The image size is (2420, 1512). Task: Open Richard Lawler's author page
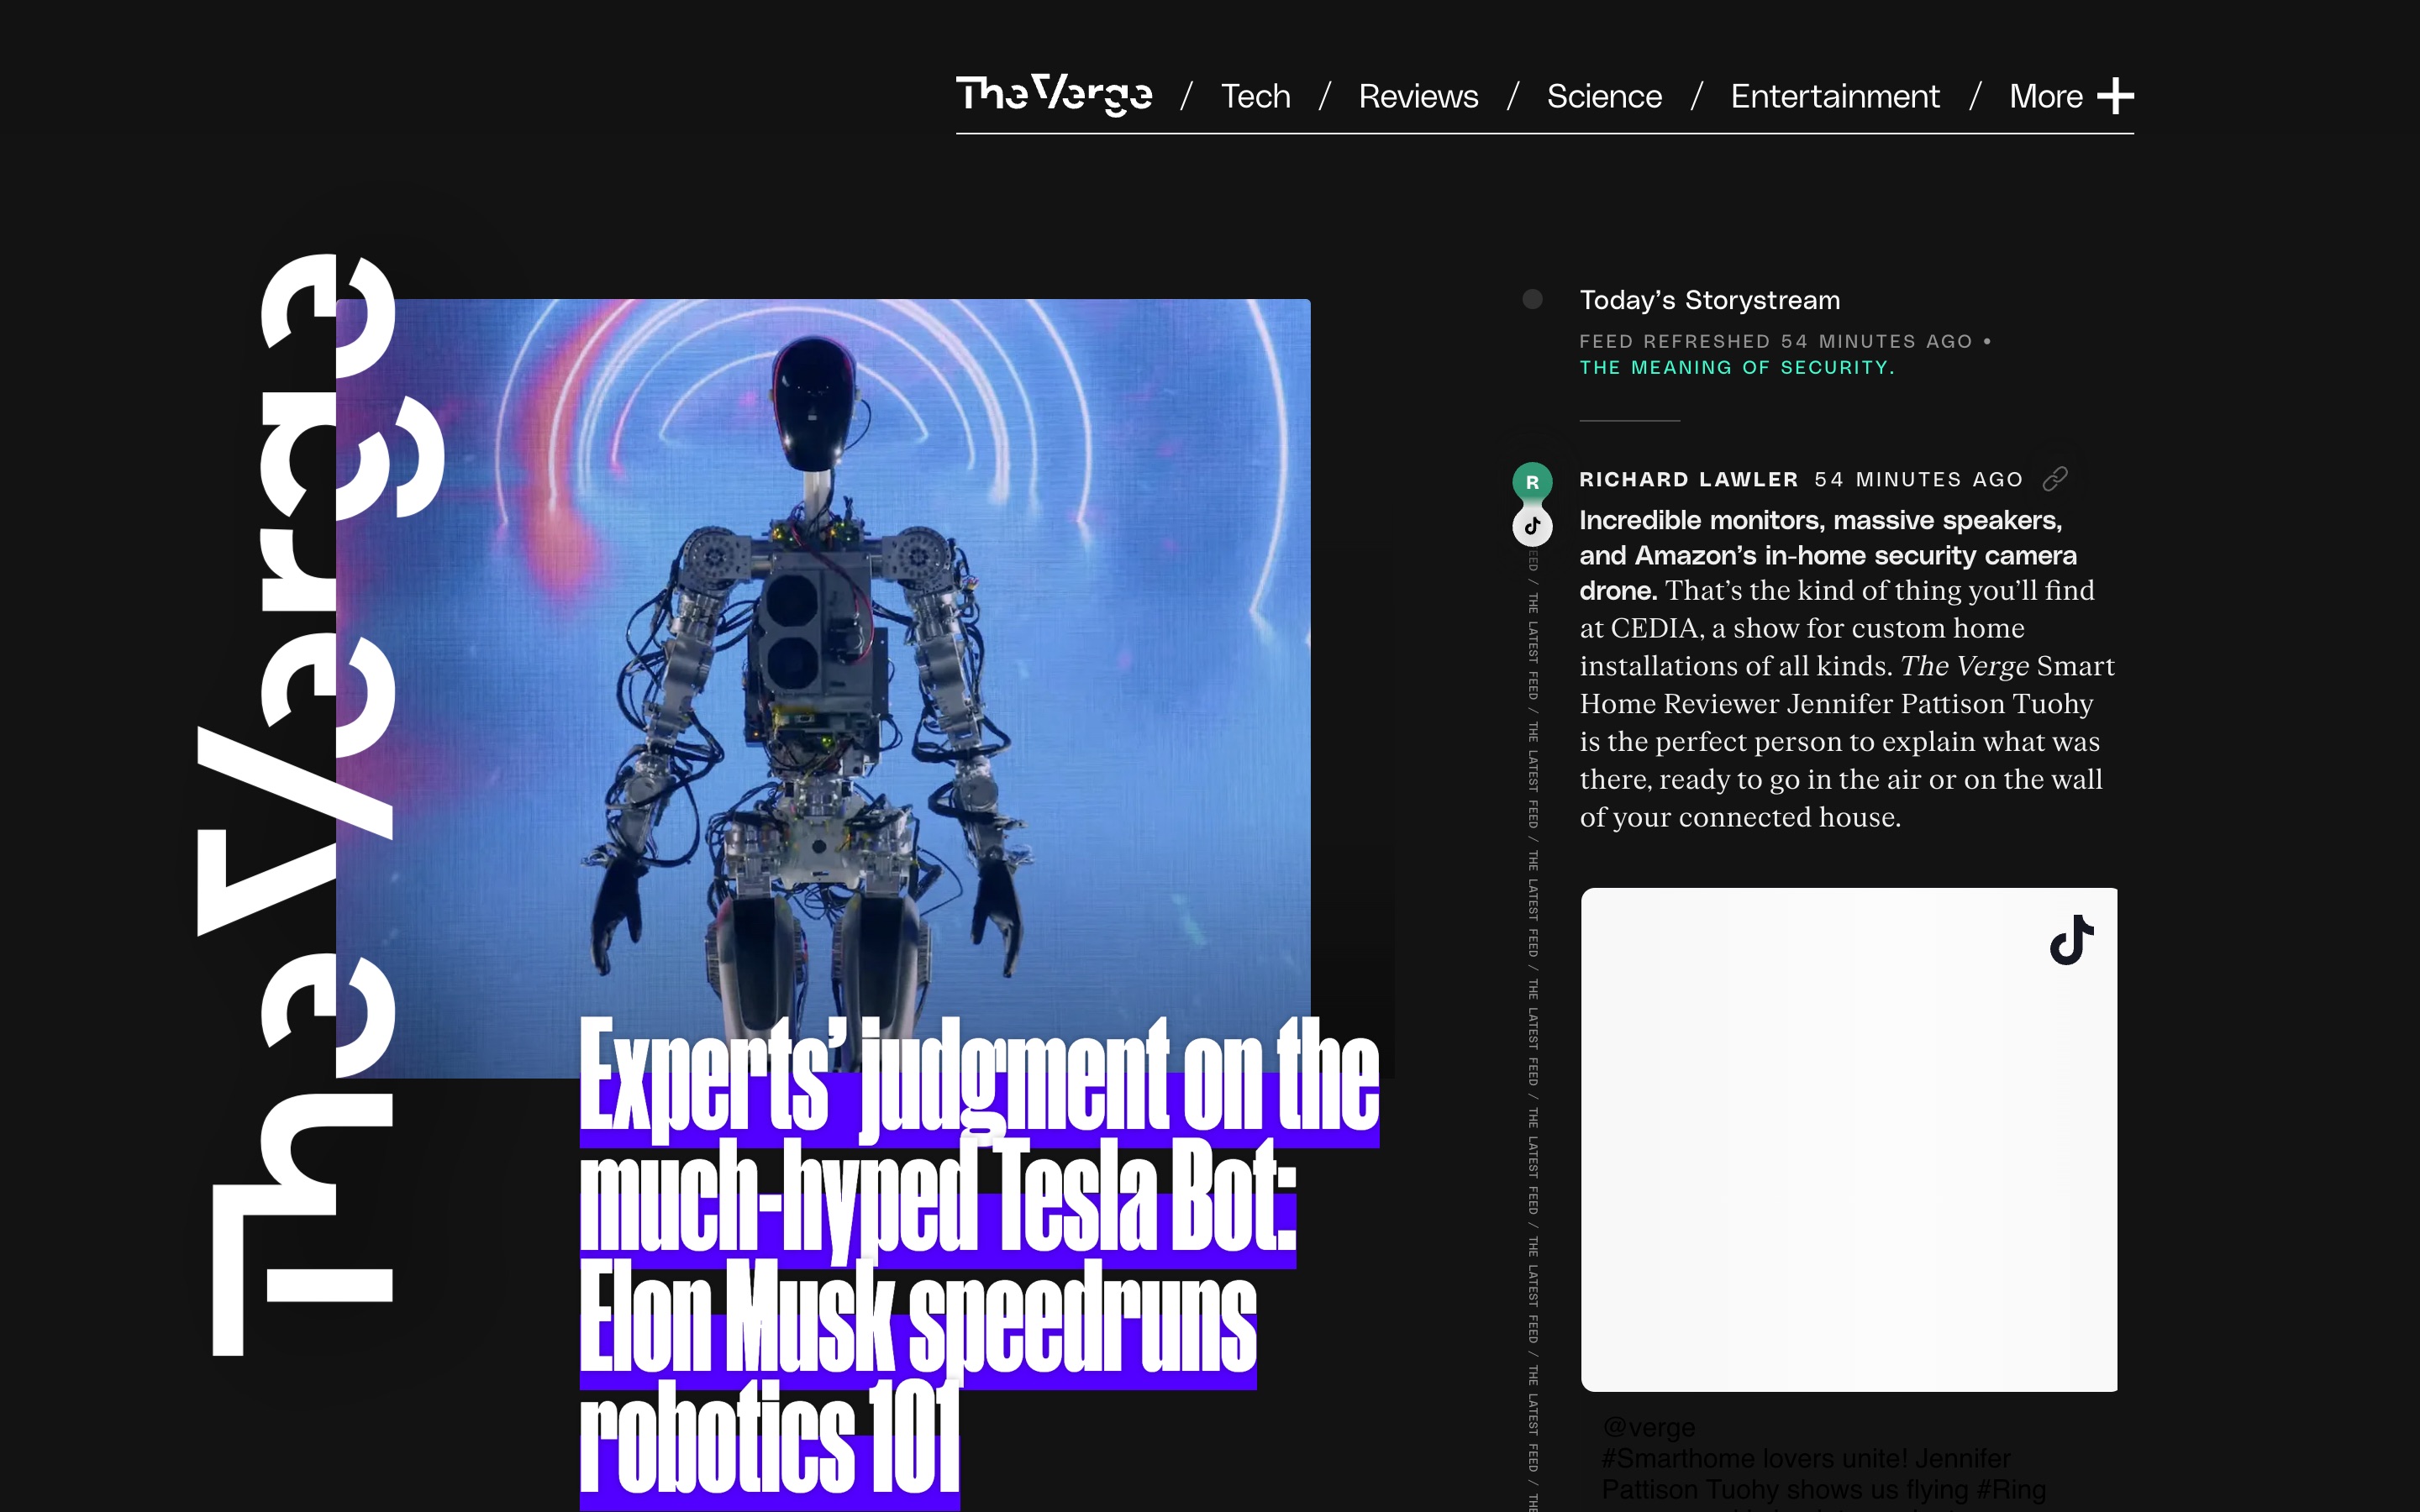click(x=1688, y=479)
